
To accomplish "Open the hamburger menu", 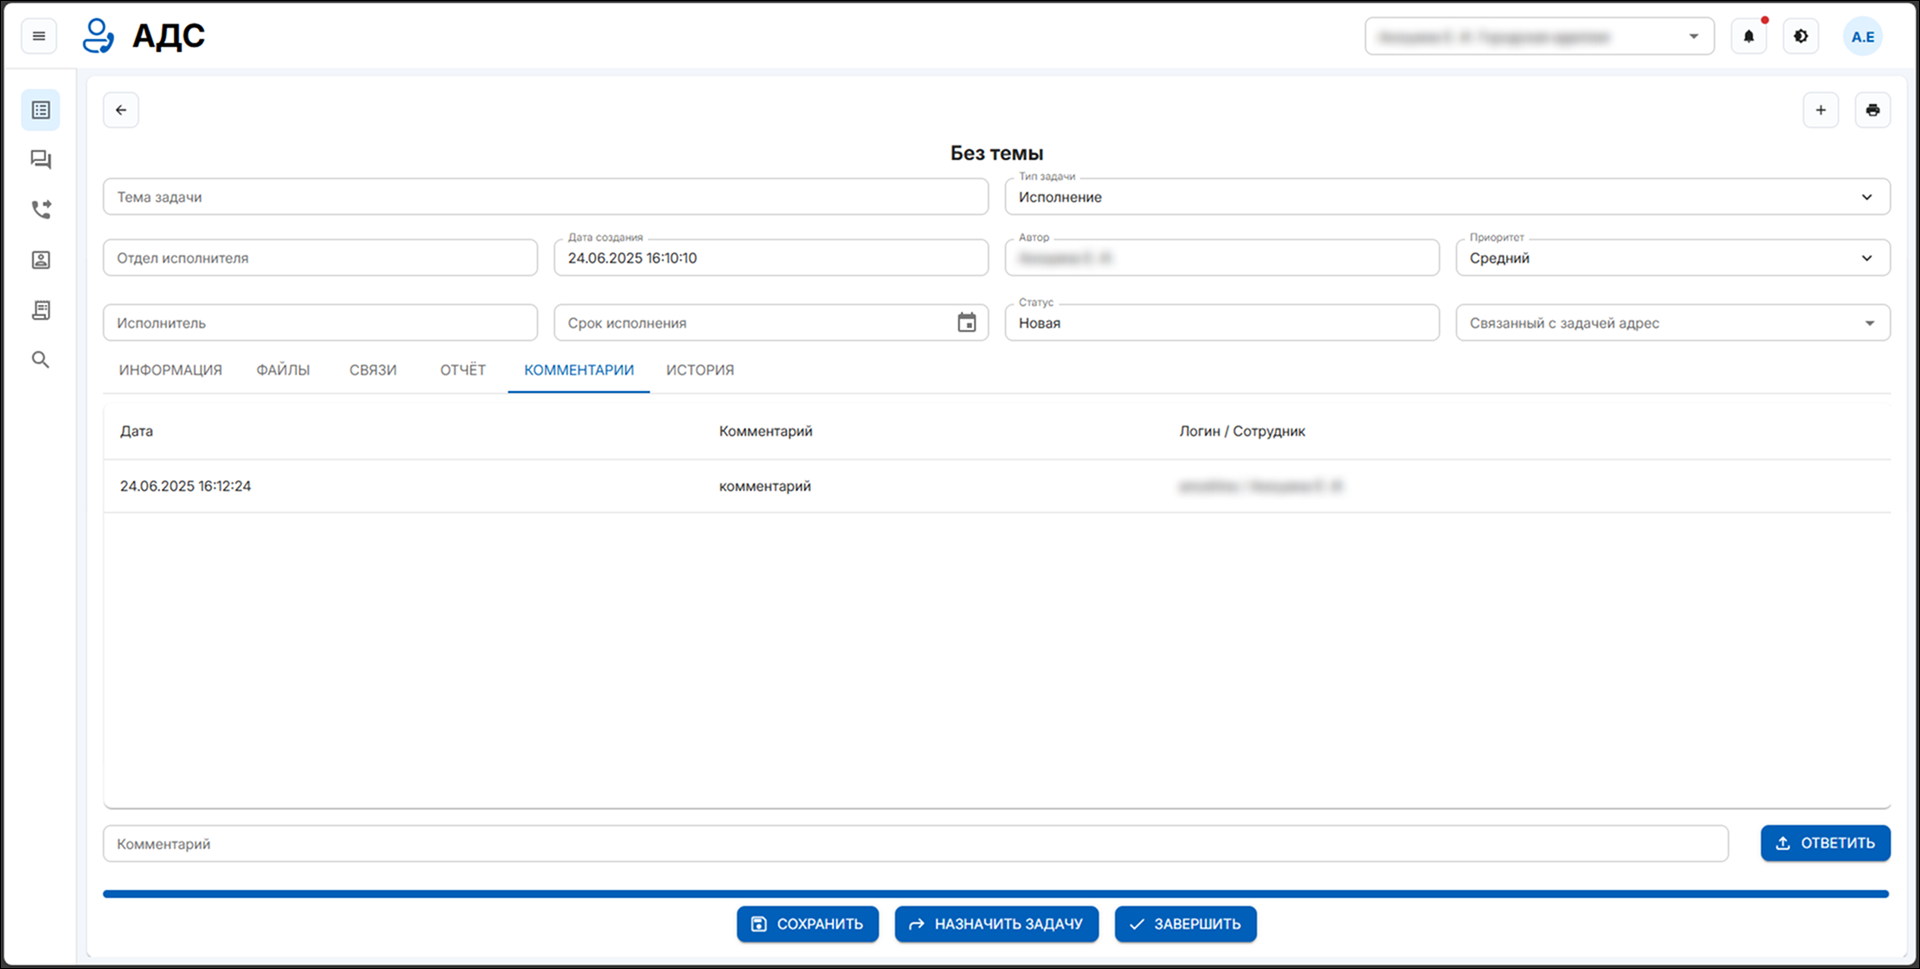I will click(39, 37).
